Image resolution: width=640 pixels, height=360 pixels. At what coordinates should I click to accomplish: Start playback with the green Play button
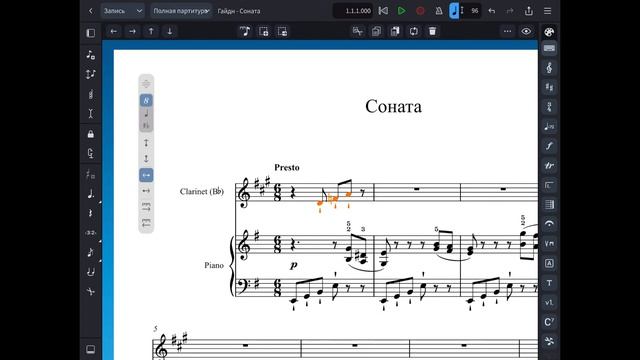click(402, 11)
